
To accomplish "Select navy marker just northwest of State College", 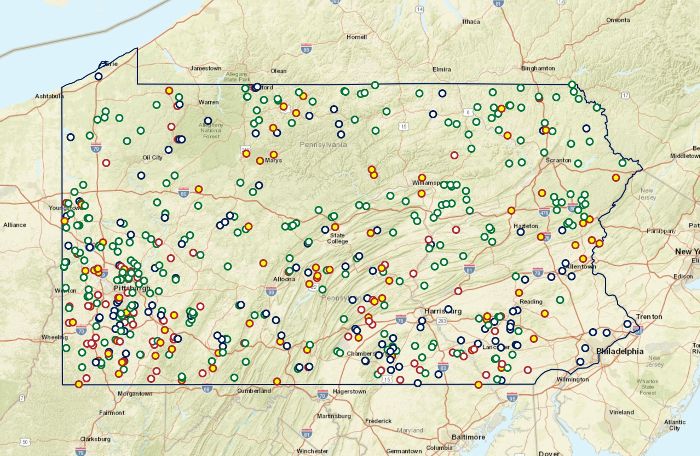I will pyautogui.click(x=325, y=230).
